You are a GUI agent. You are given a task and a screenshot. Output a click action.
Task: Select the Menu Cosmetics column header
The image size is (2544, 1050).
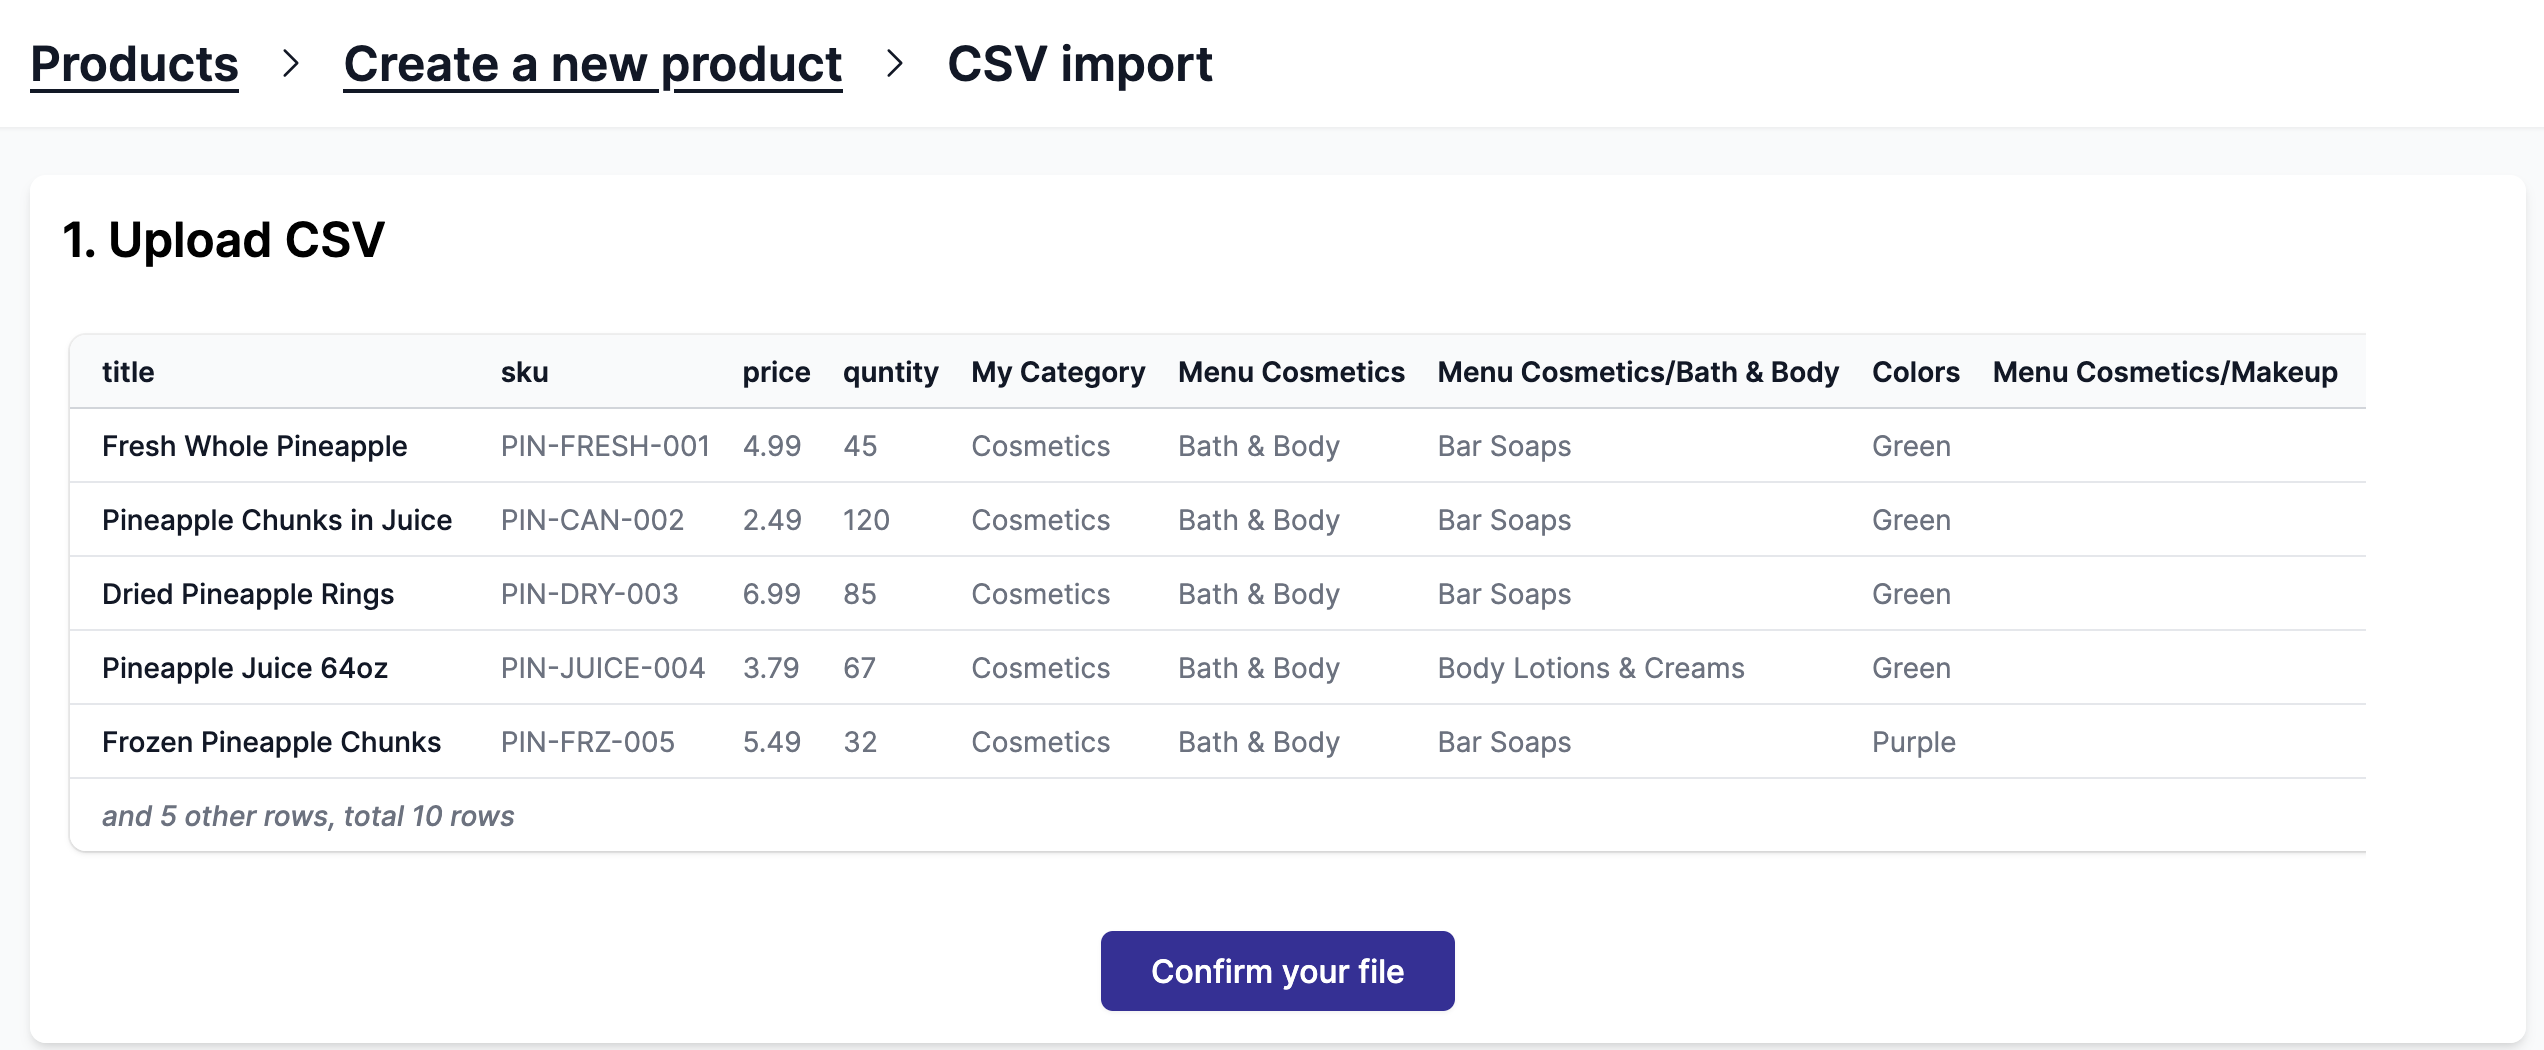point(1291,371)
